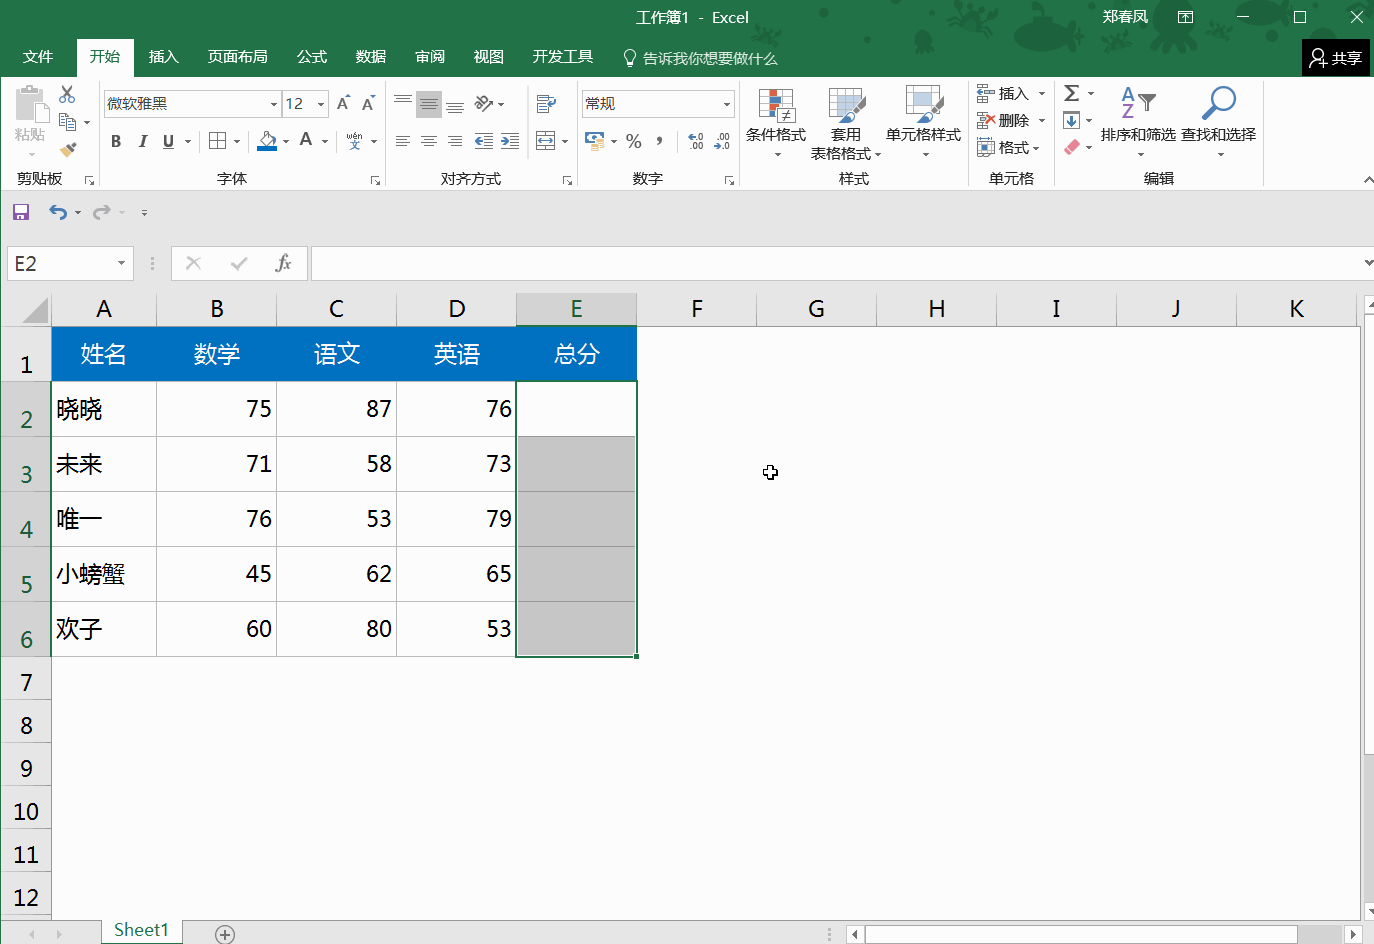Click the Decrease Decimal icon
Viewport: 1374px width, 944px height.
722,141
